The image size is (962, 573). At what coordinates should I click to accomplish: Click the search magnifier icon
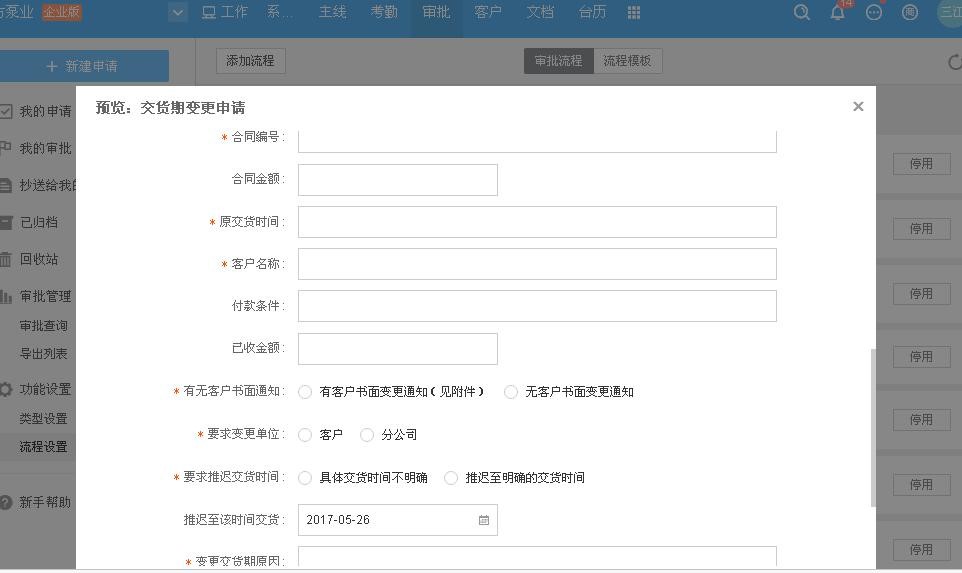point(801,12)
